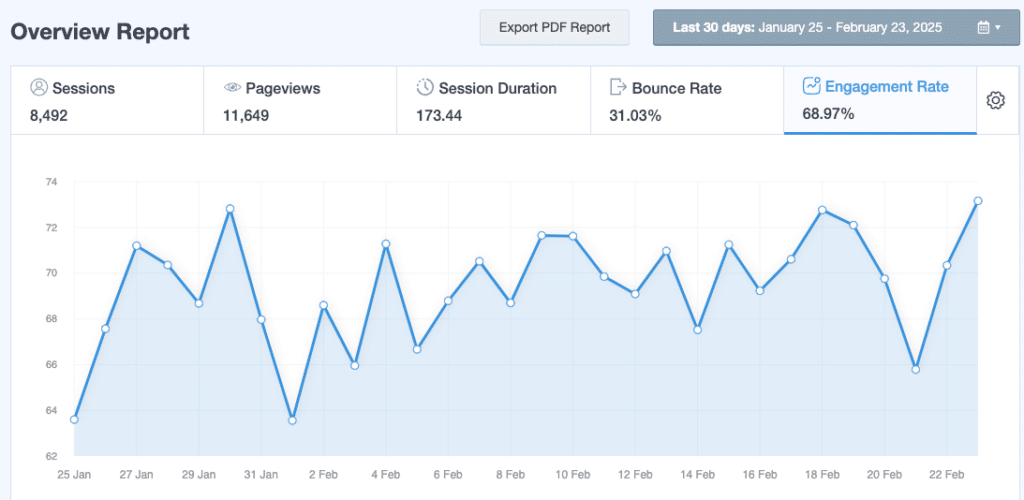Viewport: 1024px width, 500px height.
Task: Click the calendar icon in date picker
Action: 983,28
